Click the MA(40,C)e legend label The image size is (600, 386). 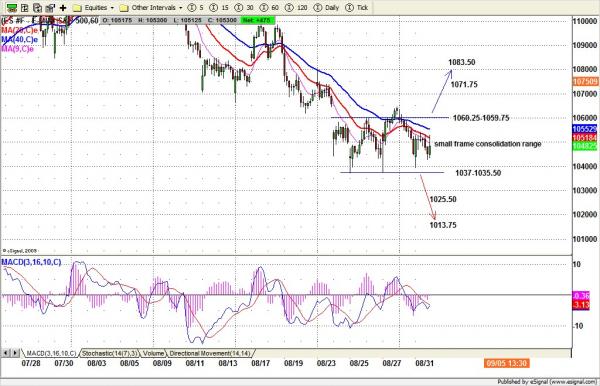20,39
